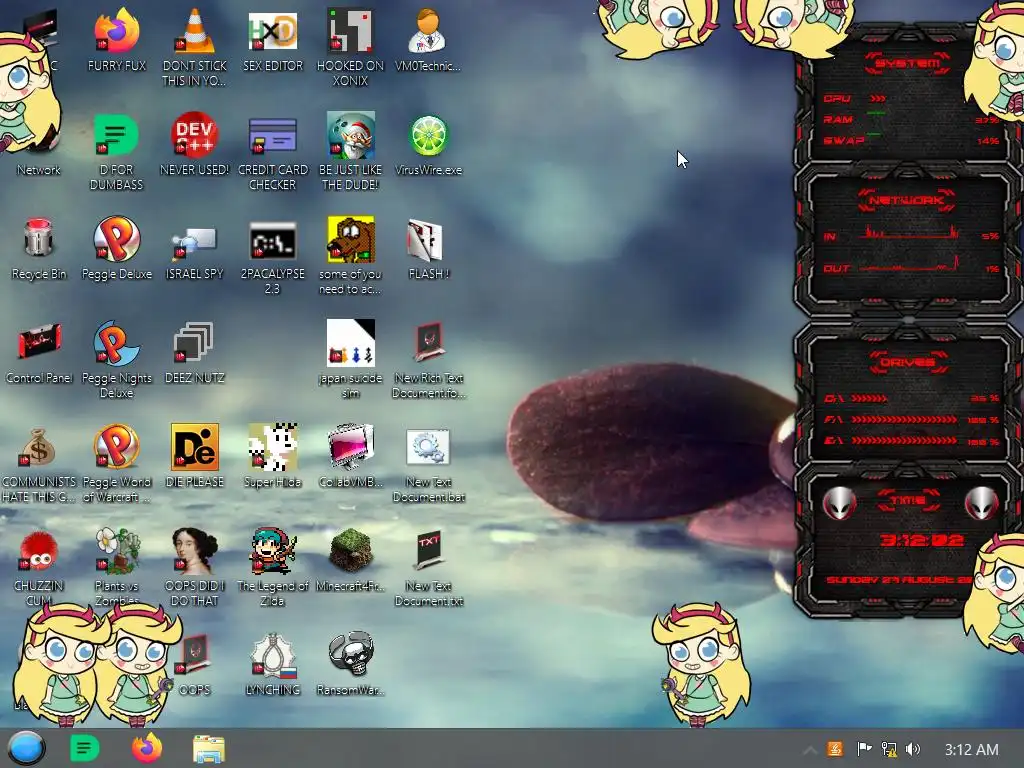Open the LYNCHING desktop icon
This screenshot has height=768, width=1024.
click(x=273, y=655)
